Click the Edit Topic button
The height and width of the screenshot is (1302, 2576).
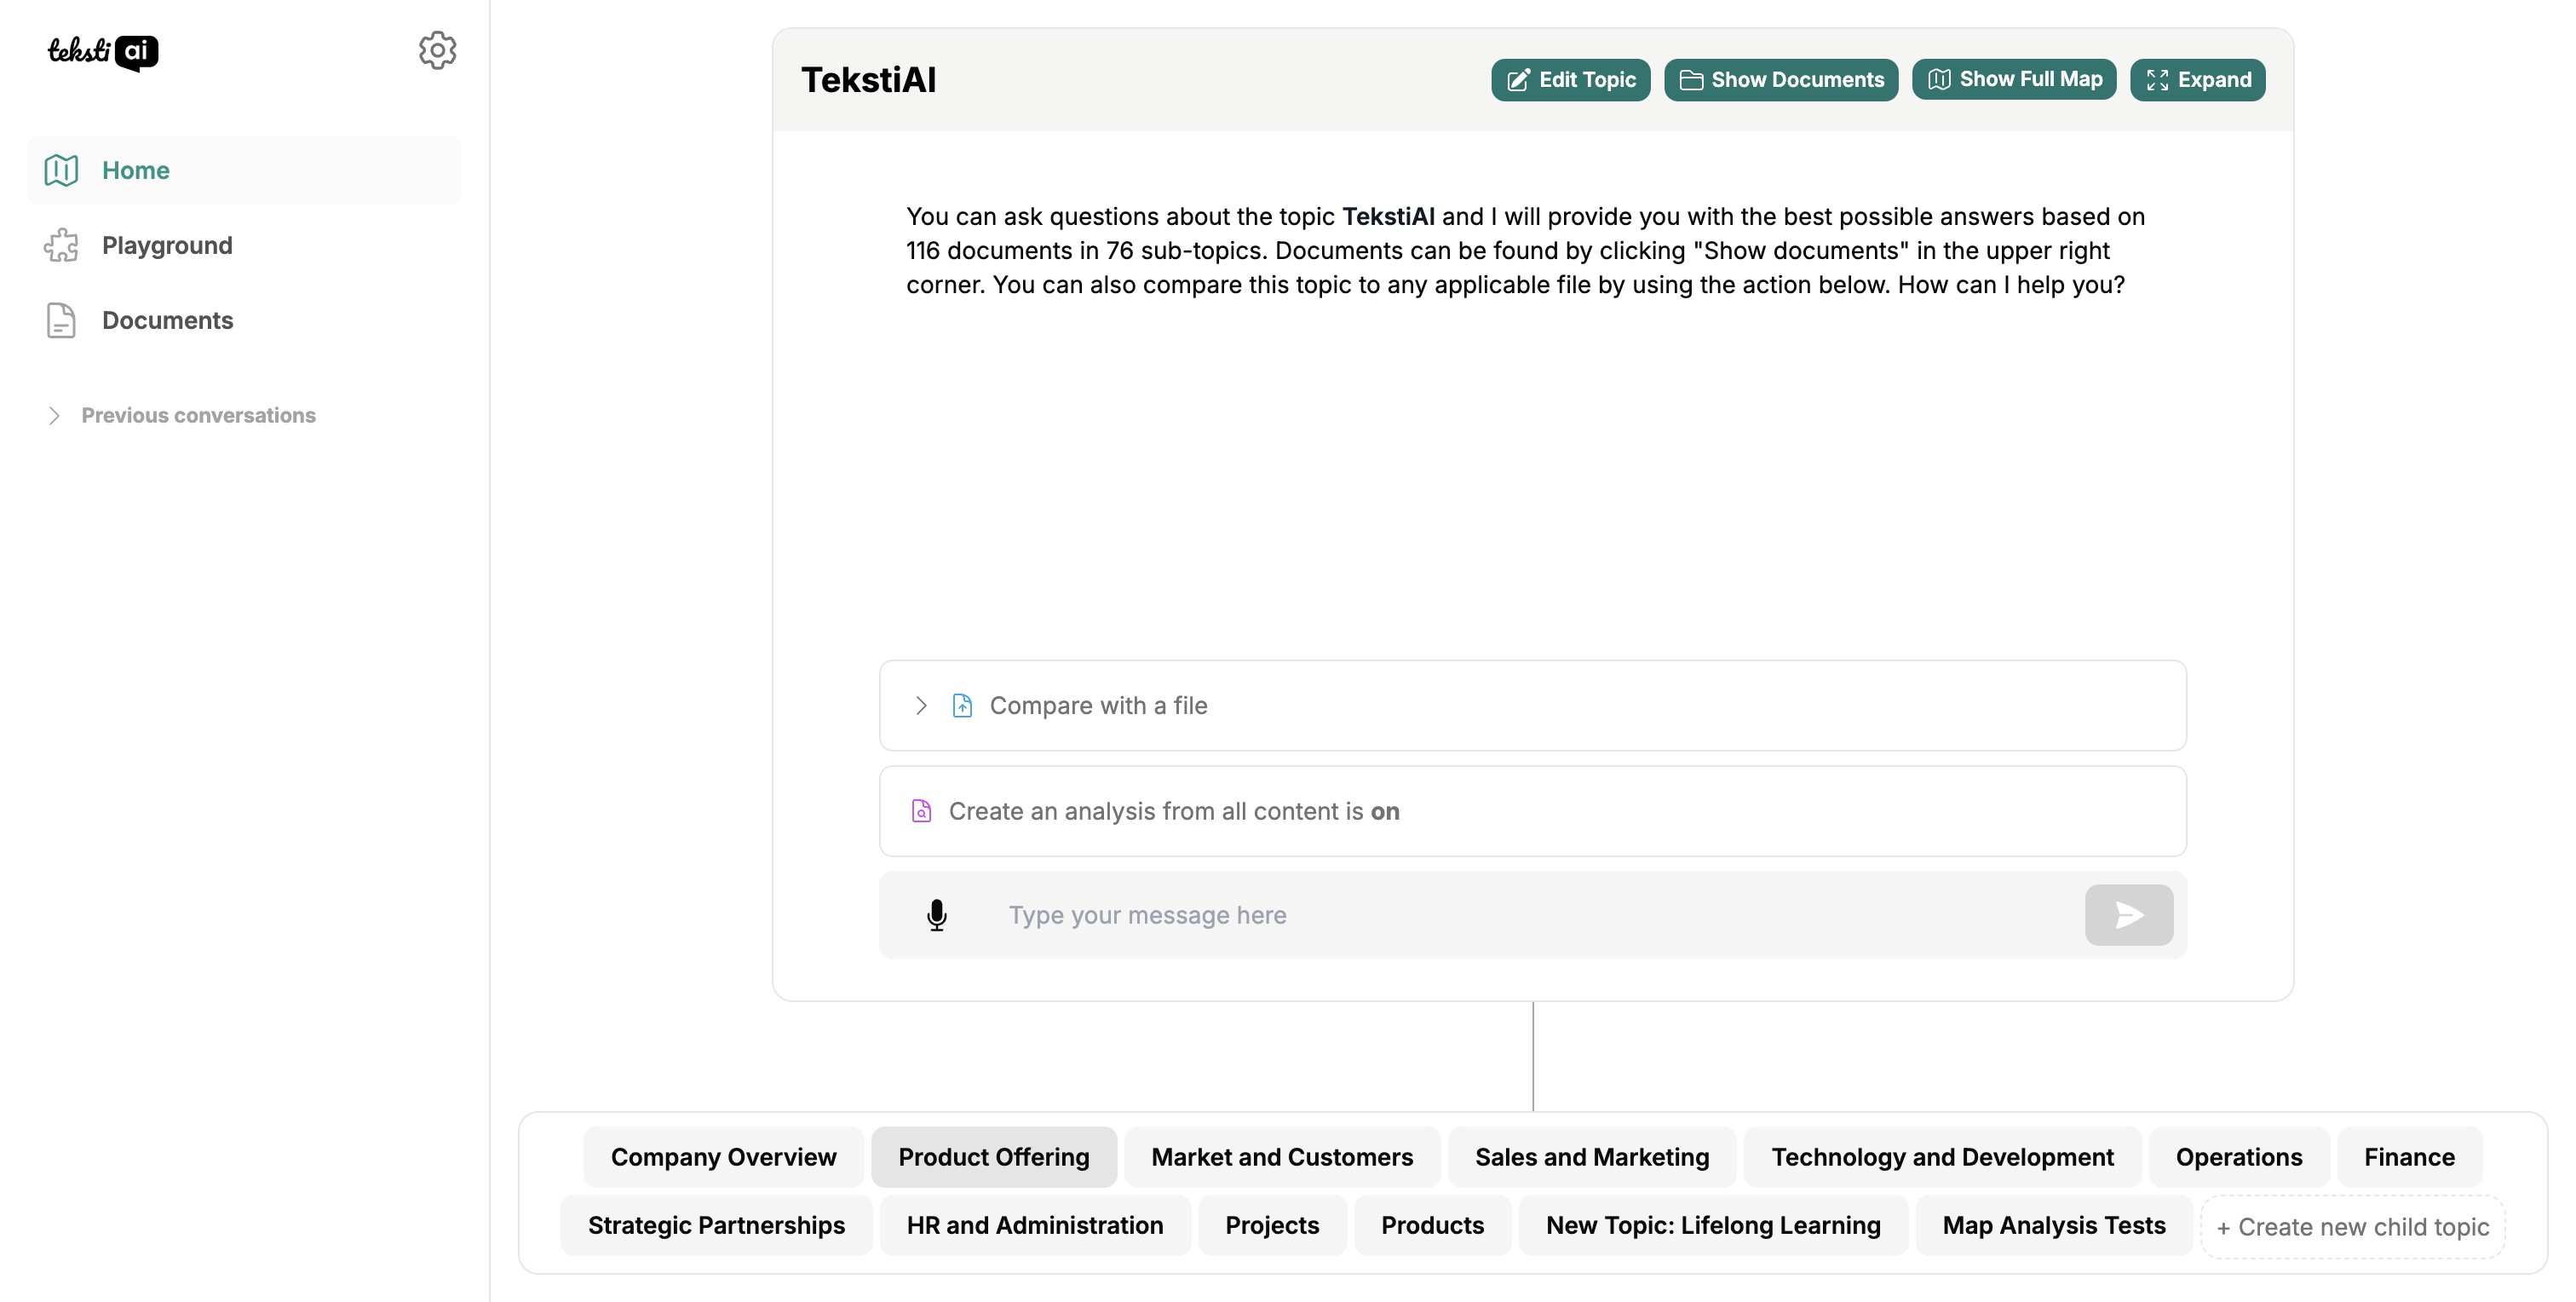(1570, 80)
